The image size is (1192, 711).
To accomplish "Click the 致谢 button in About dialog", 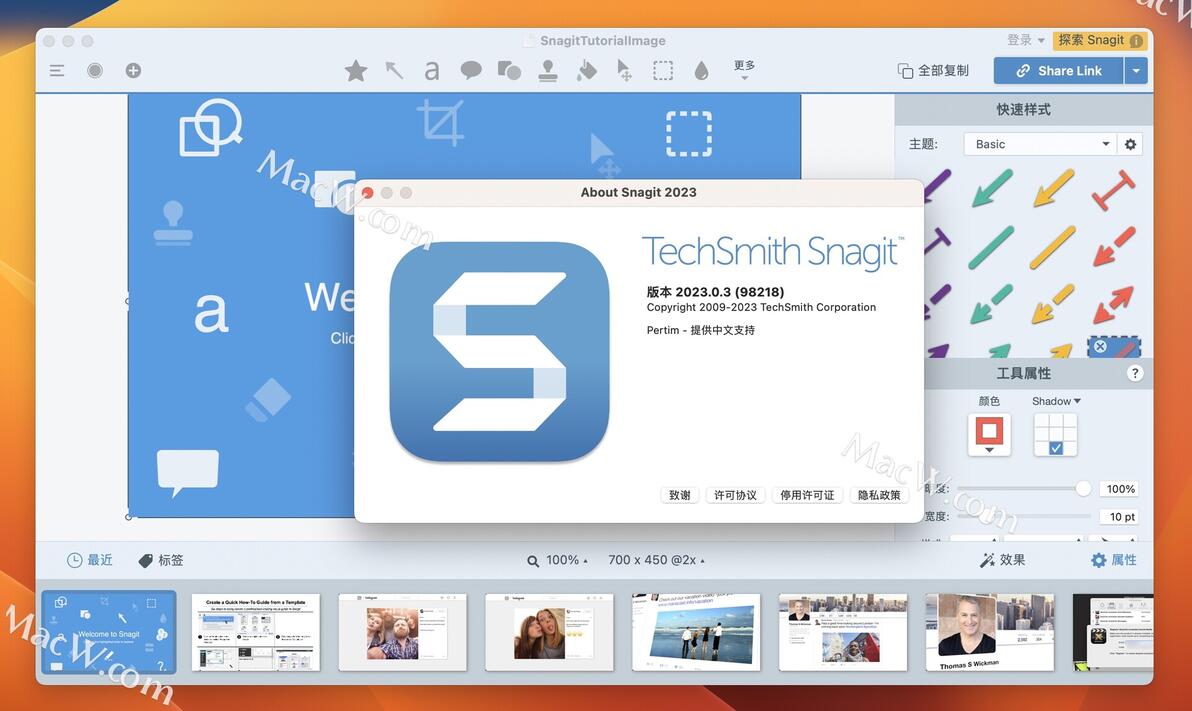I will click(680, 495).
